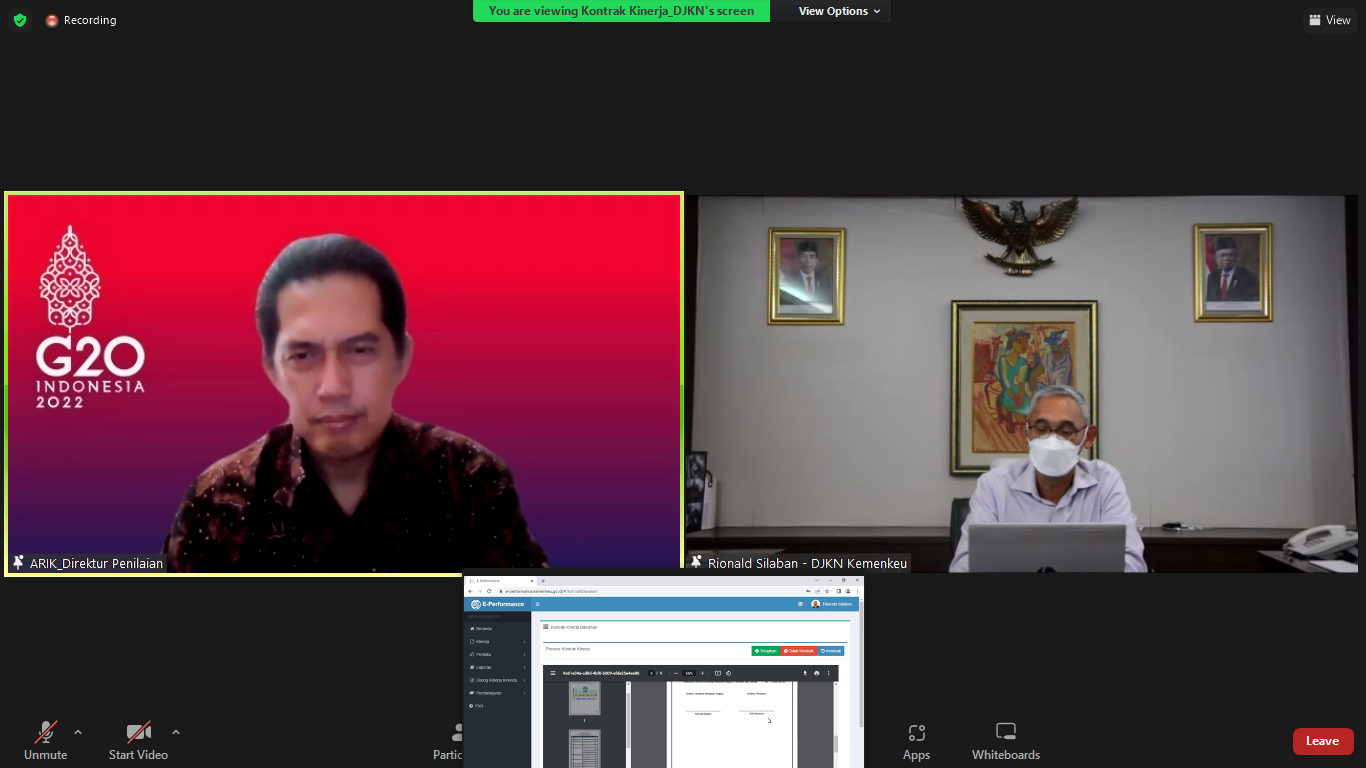Screen dimensions: 1366x768
Task: Select Rionald Silaban's video tile
Action: [x=1021, y=383]
